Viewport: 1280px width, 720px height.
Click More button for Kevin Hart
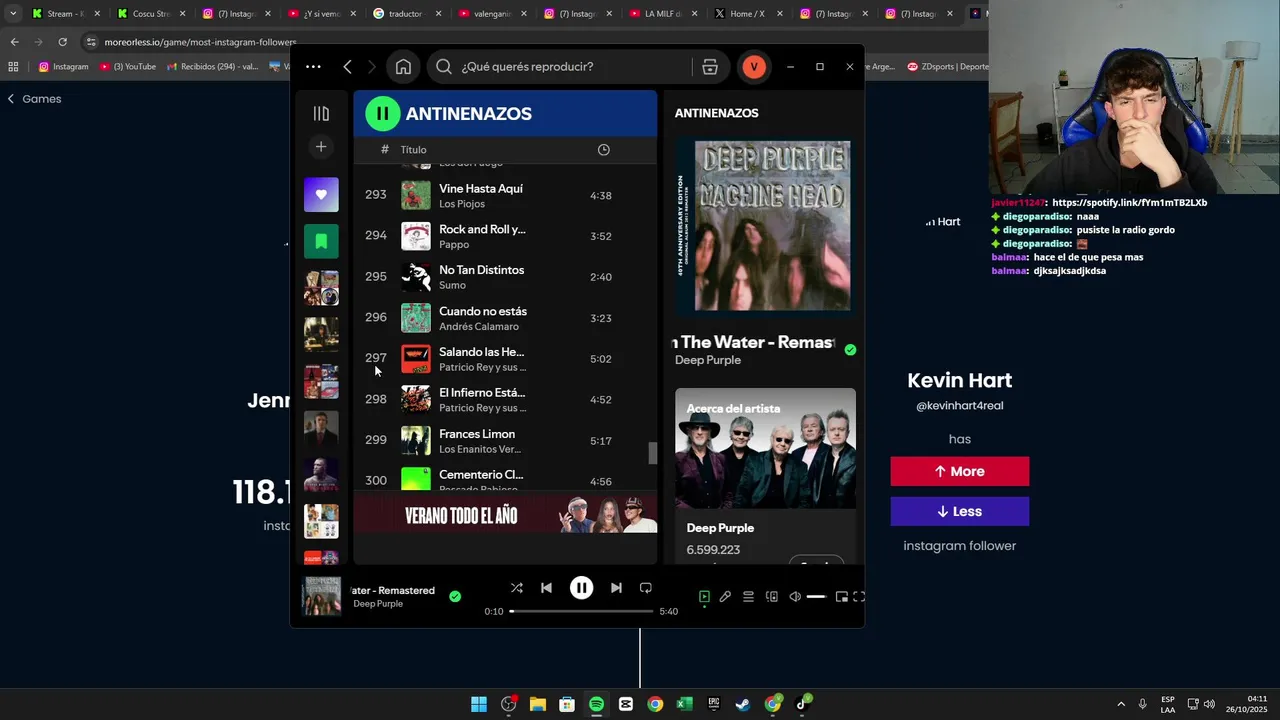960,471
